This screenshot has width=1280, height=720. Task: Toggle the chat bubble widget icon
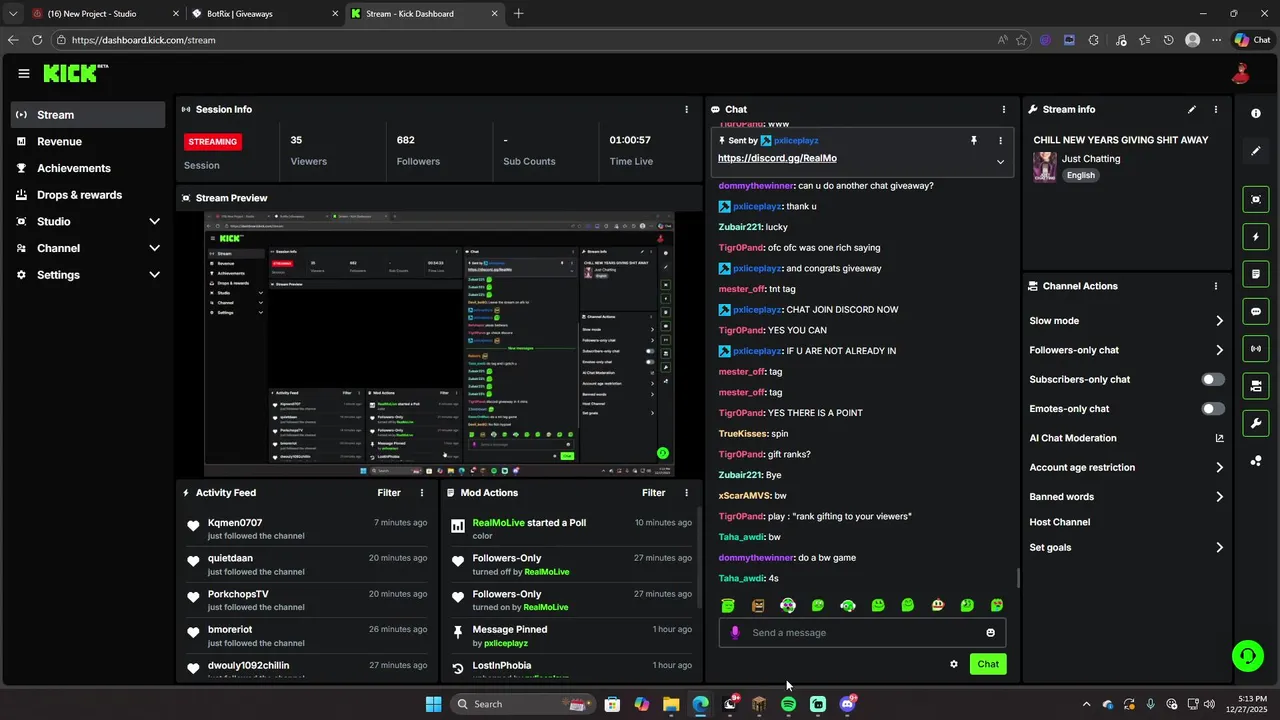point(1256,311)
